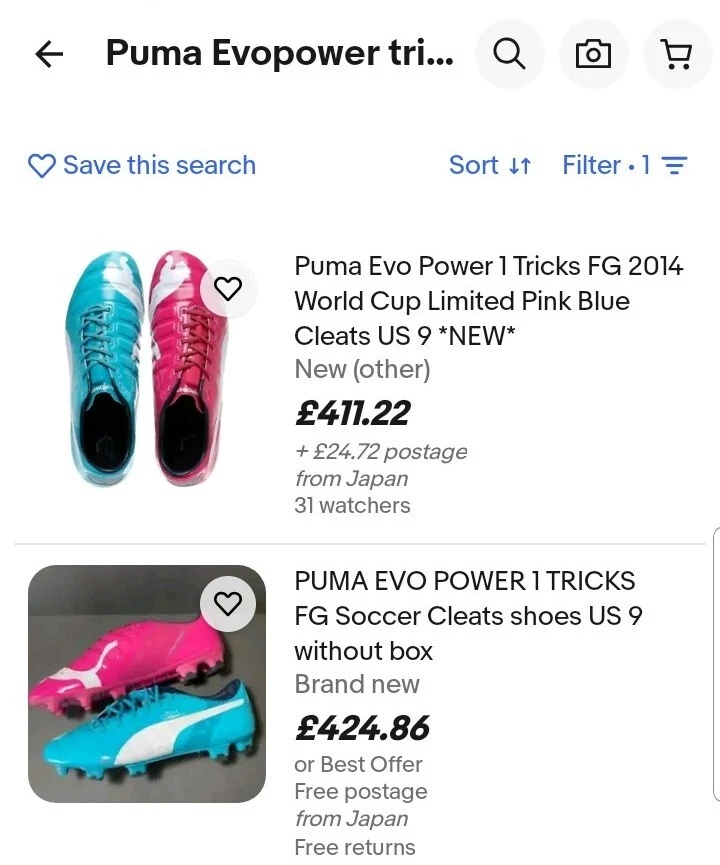
Task: Open the shopping cart icon
Action: (677, 55)
